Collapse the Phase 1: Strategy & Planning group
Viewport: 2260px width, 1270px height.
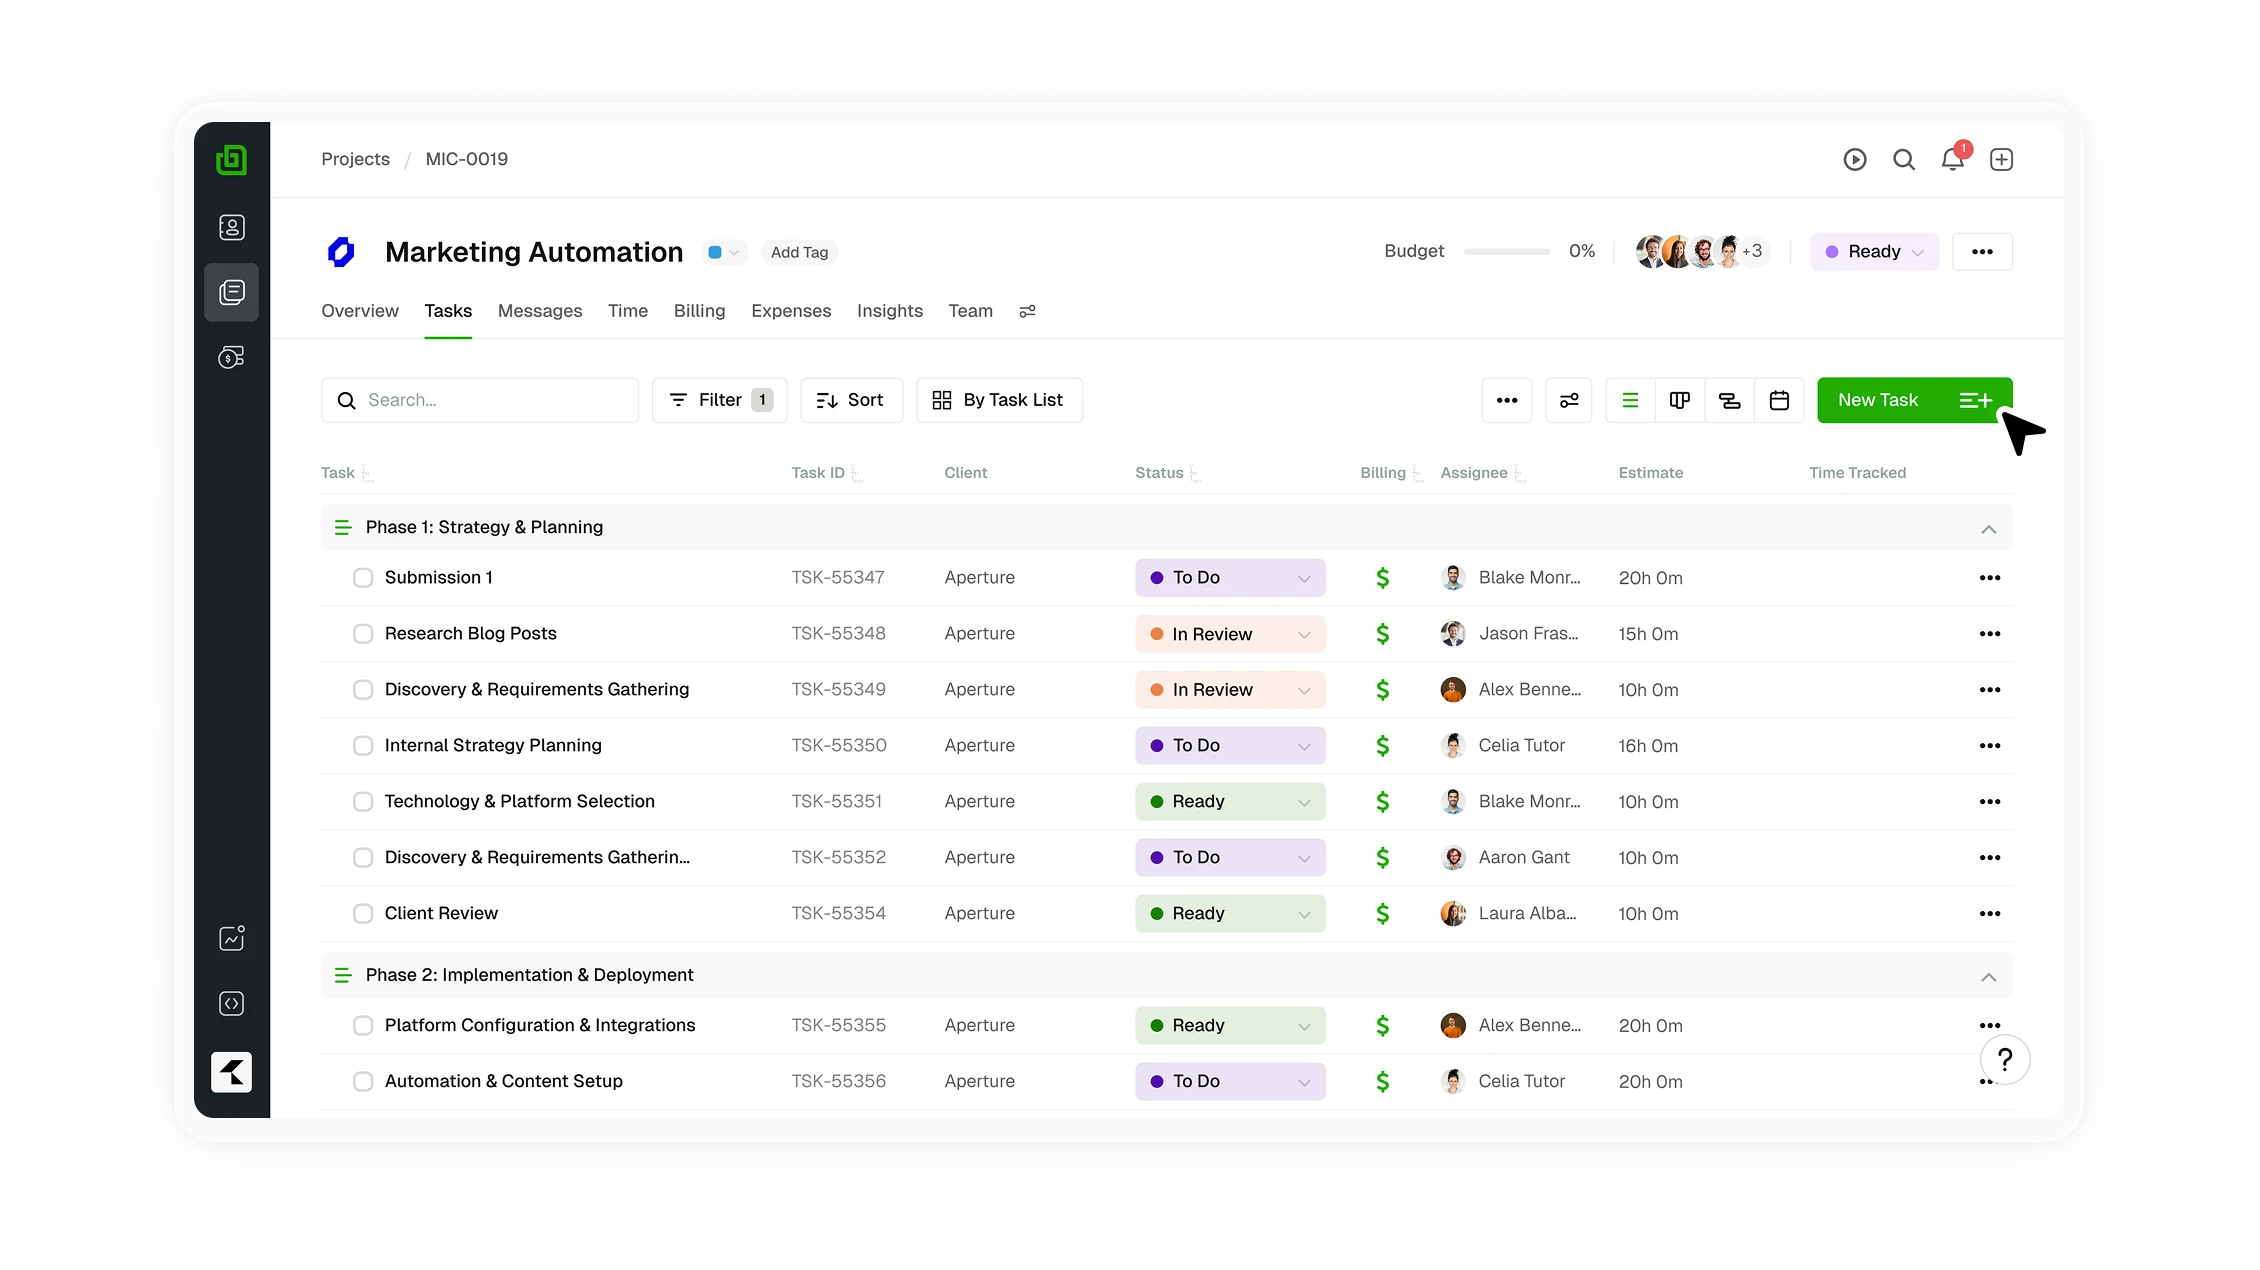click(1988, 529)
